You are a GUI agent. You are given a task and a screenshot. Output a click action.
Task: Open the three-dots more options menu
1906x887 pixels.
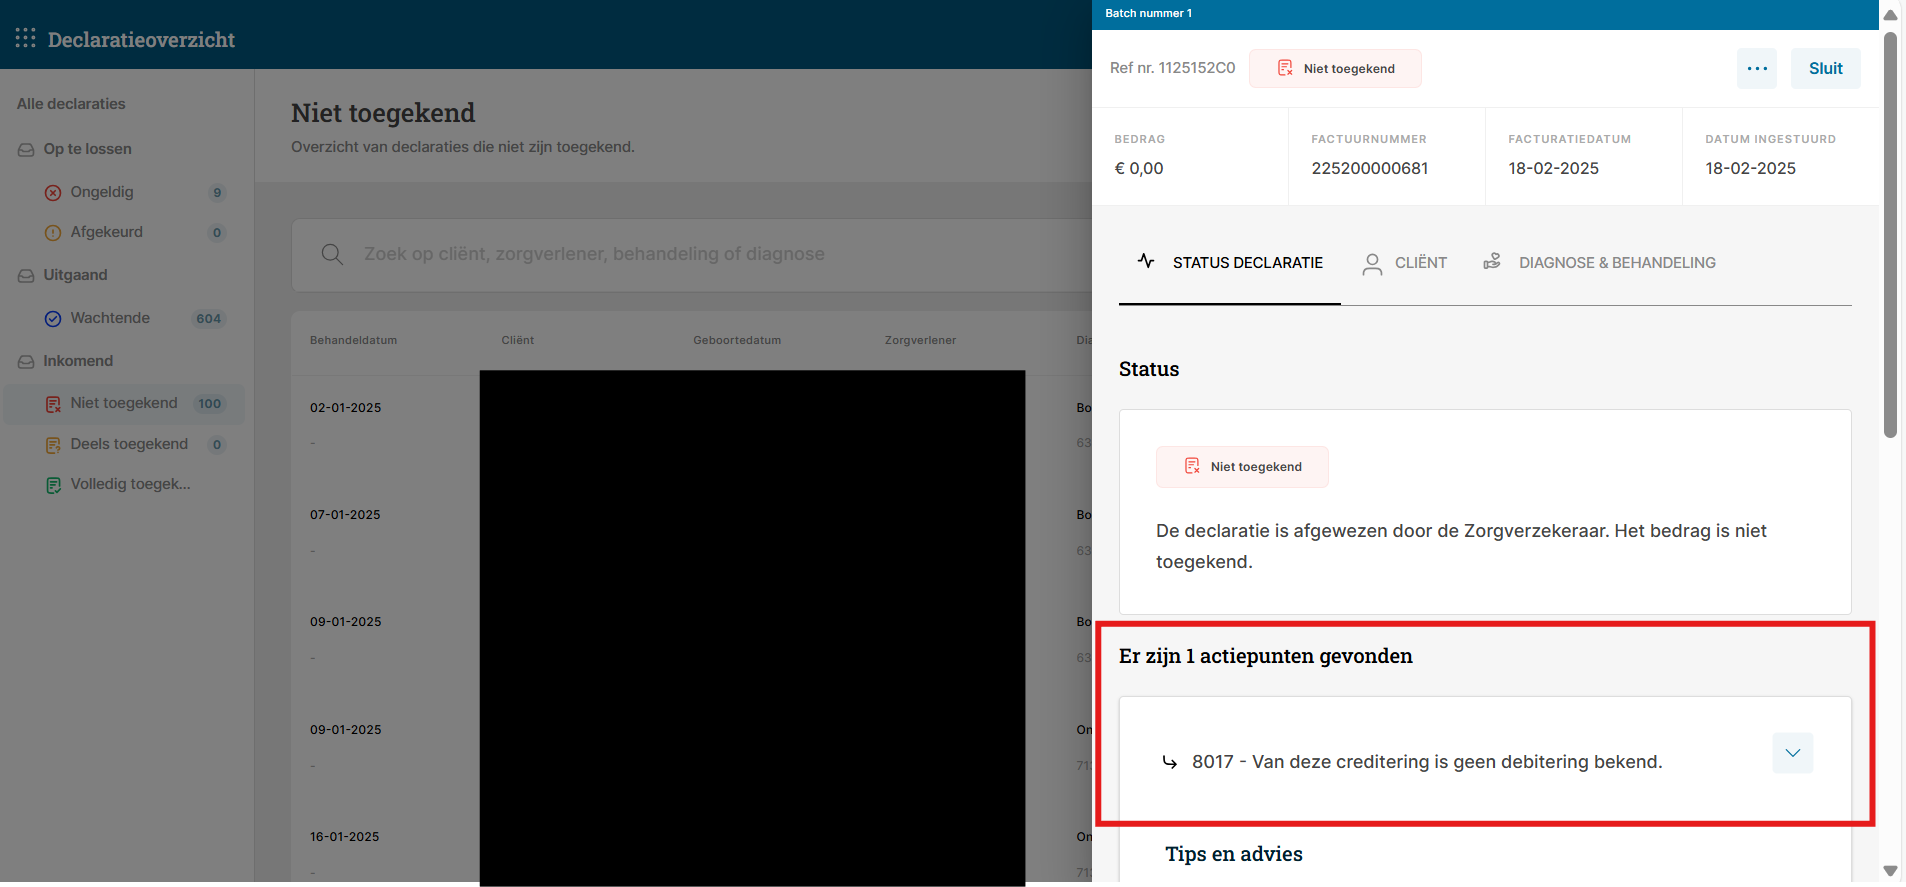click(x=1756, y=69)
